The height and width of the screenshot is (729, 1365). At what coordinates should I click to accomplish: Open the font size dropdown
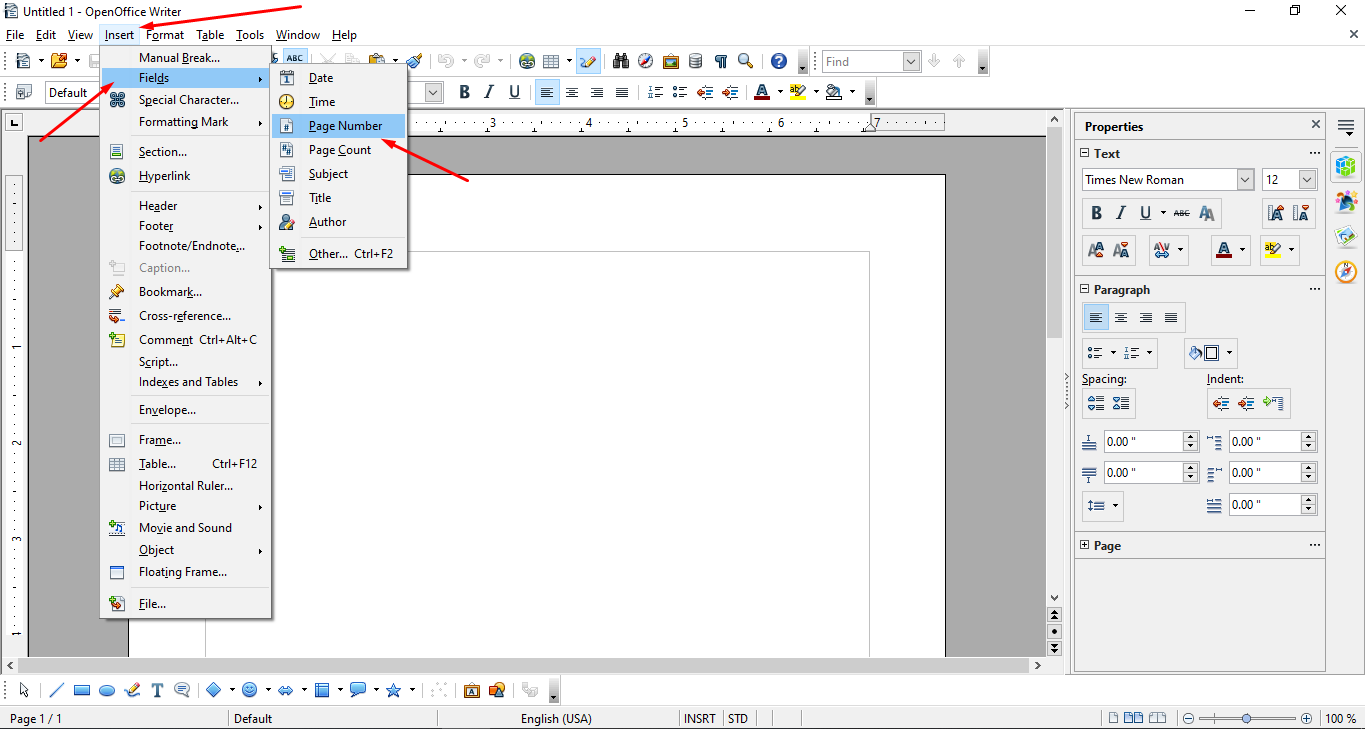pyautogui.click(x=1304, y=179)
